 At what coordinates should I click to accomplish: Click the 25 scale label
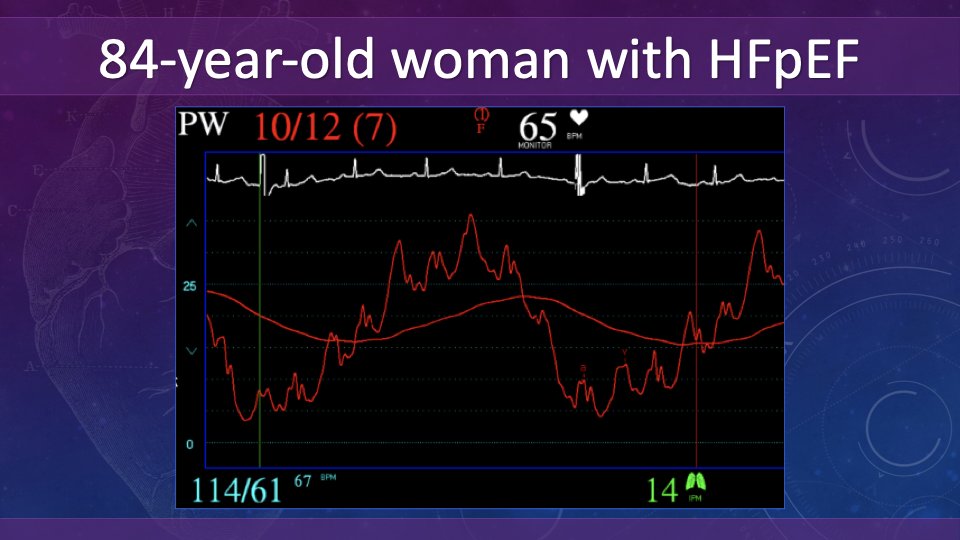point(190,287)
